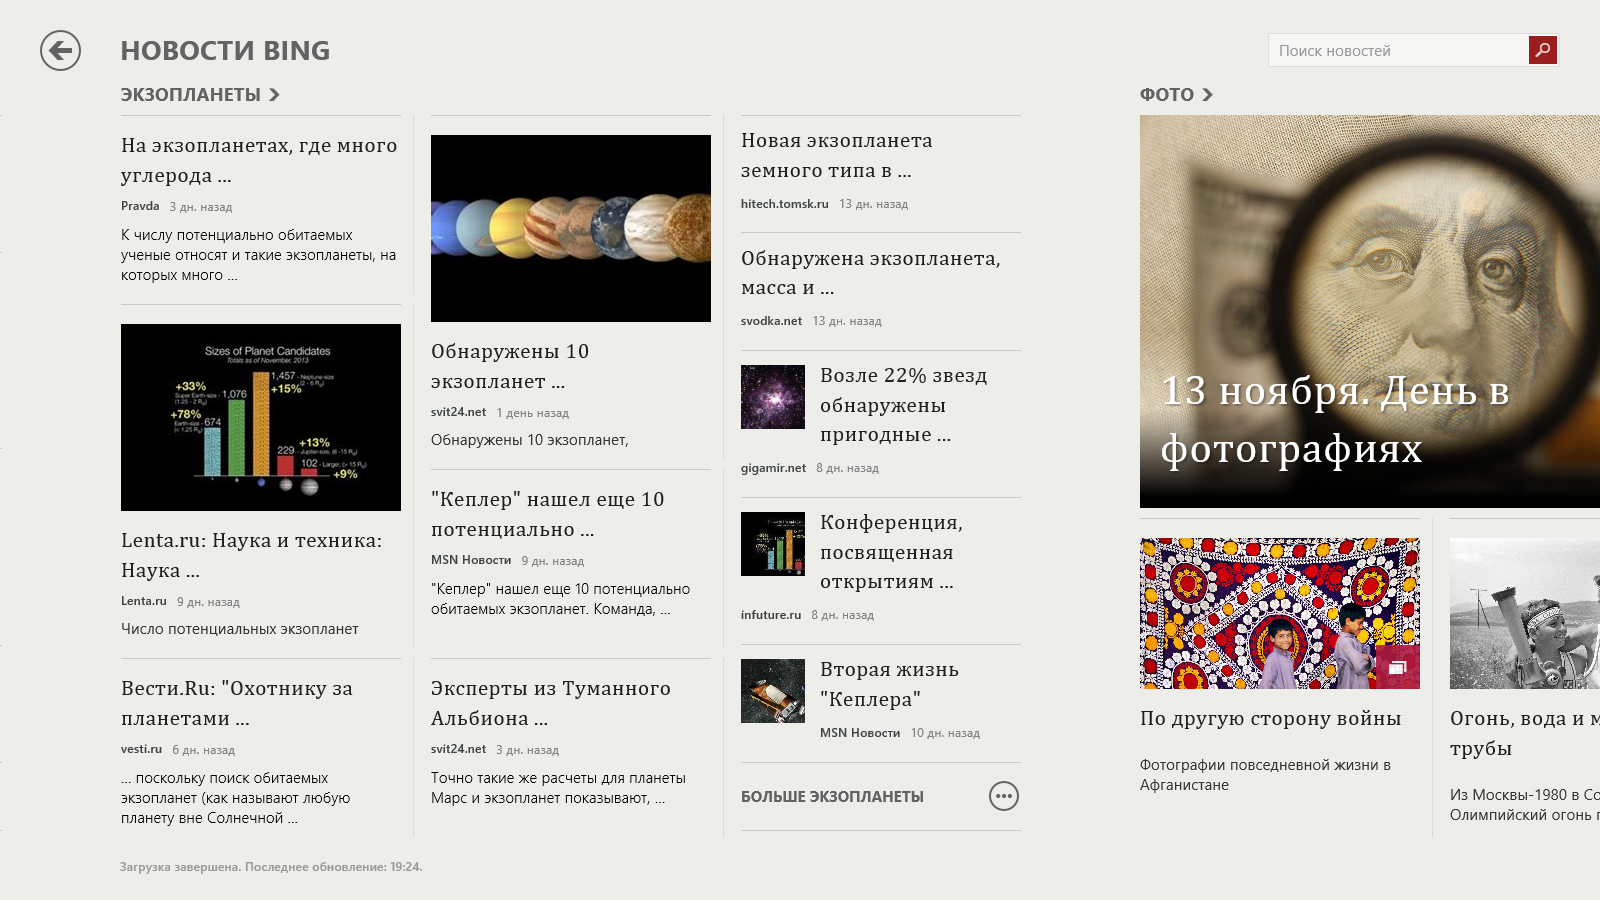The height and width of the screenshot is (900, 1600).
Task: Click infuture.ru source label
Action: point(770,615)
